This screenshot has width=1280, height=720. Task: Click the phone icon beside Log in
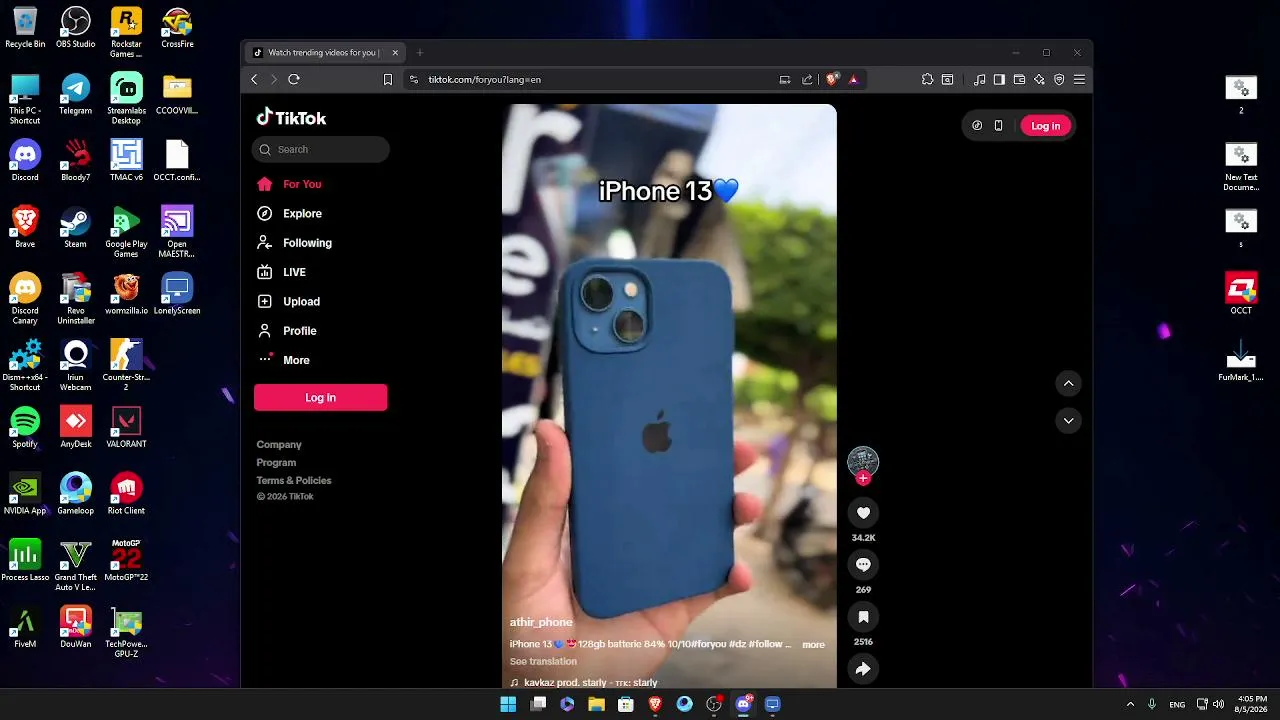[998, 126]
